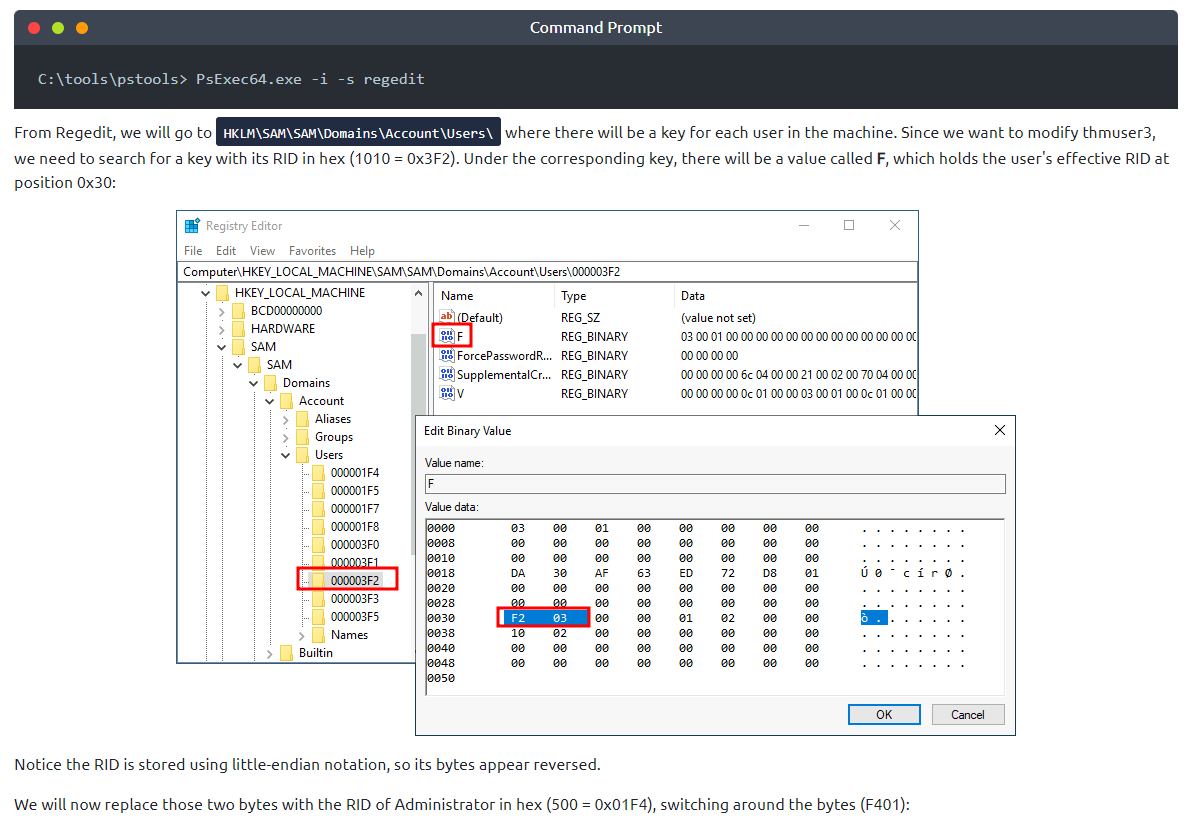The height and width of the screenshot is (824, 1193).
Task: Select the 000001F4 user key
Action: (354, 473)
